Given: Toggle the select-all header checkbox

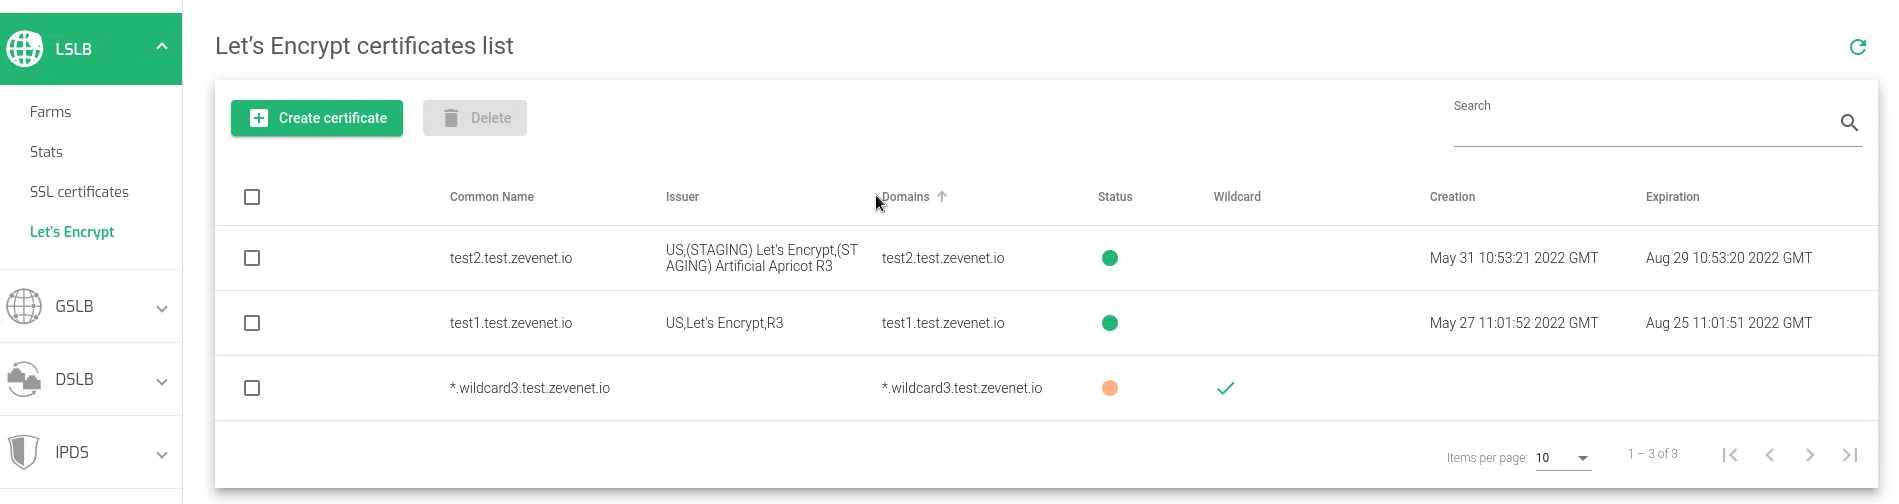Looking at the screenshot, I should pyautogui.click(x=252, y=197).
